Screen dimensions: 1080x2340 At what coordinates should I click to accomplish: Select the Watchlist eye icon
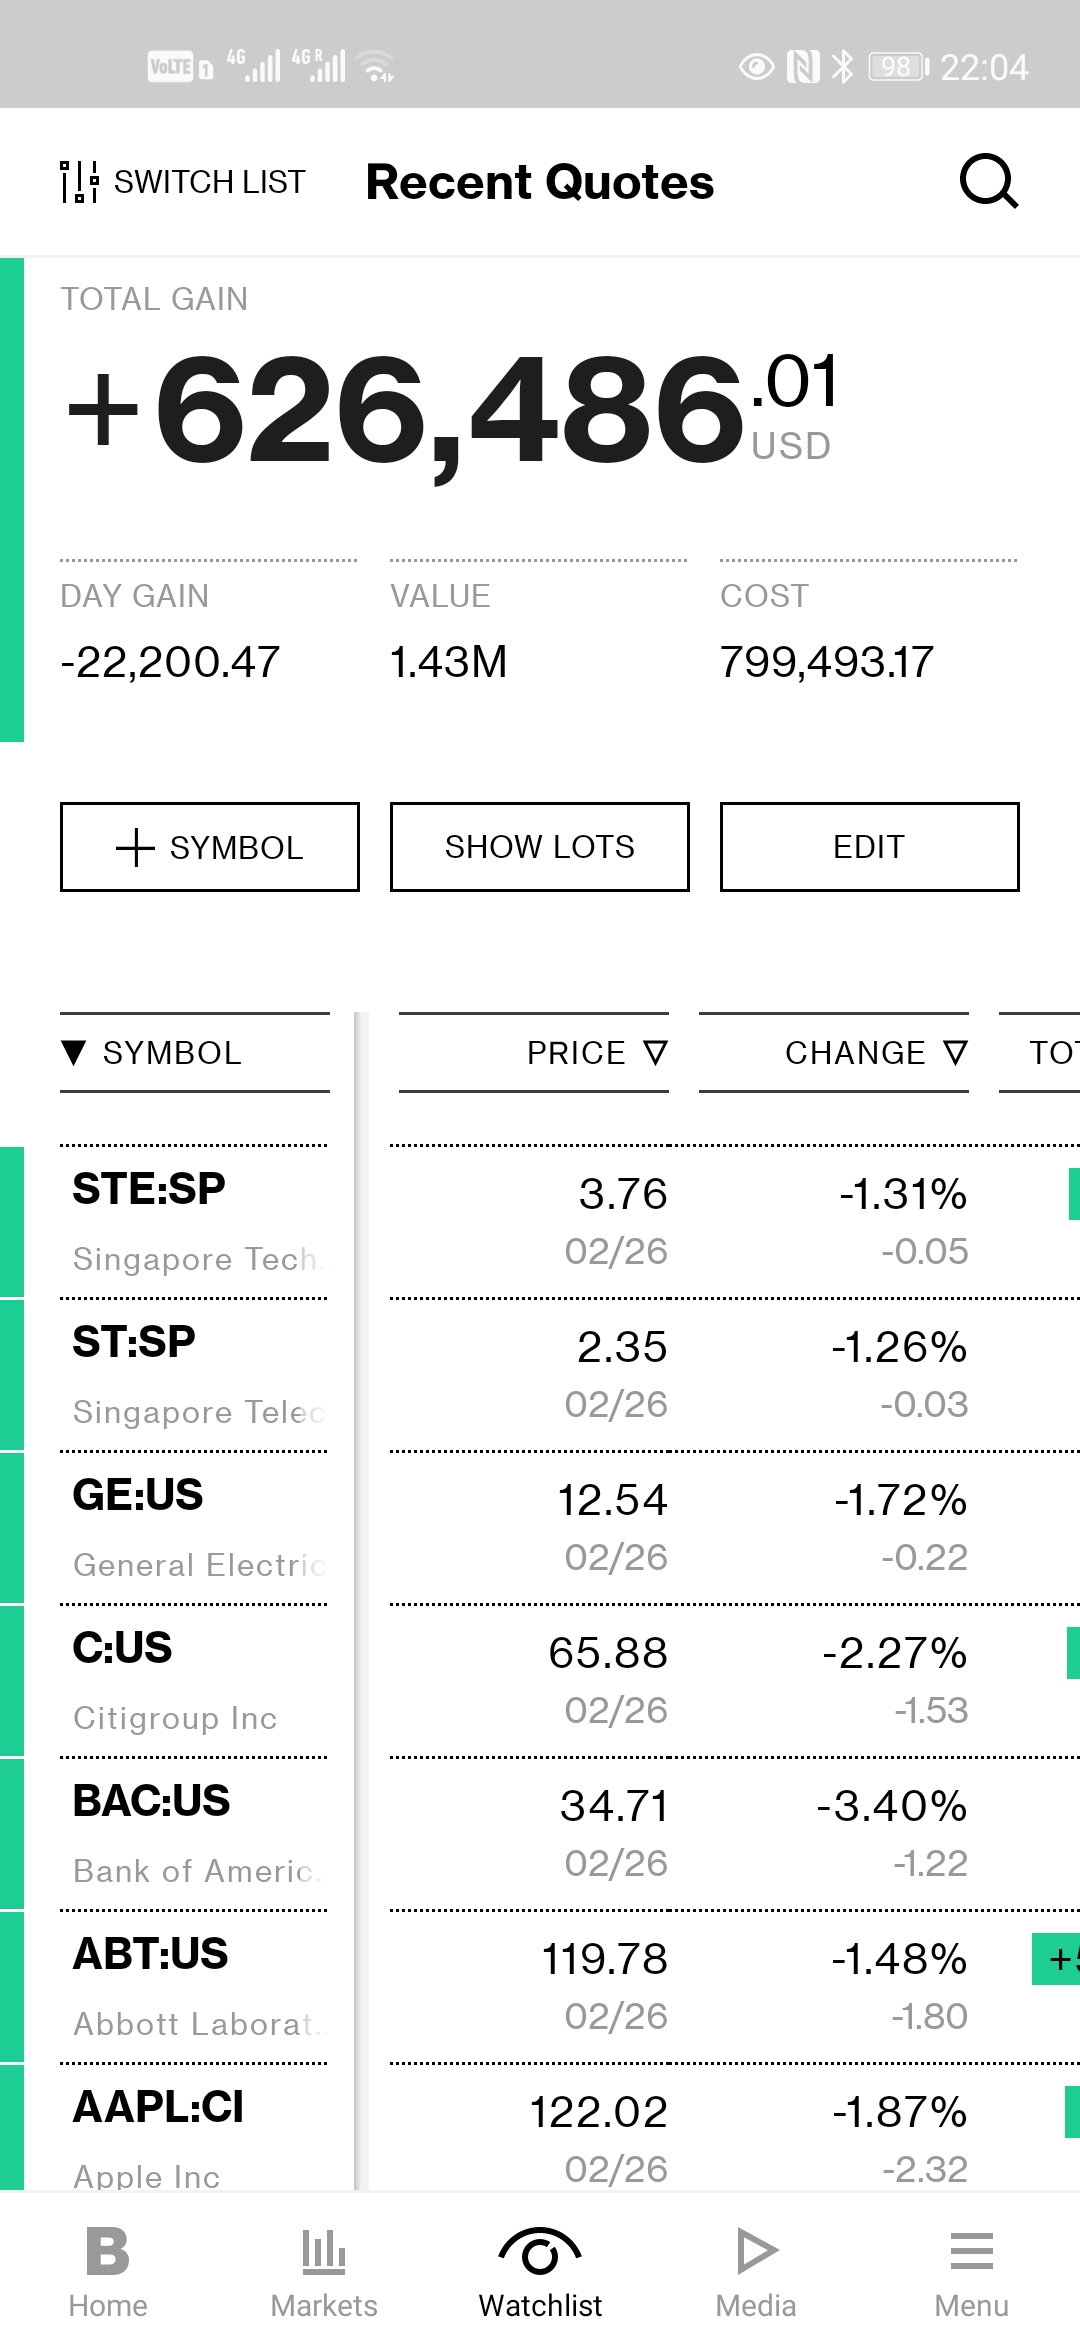540,2252
